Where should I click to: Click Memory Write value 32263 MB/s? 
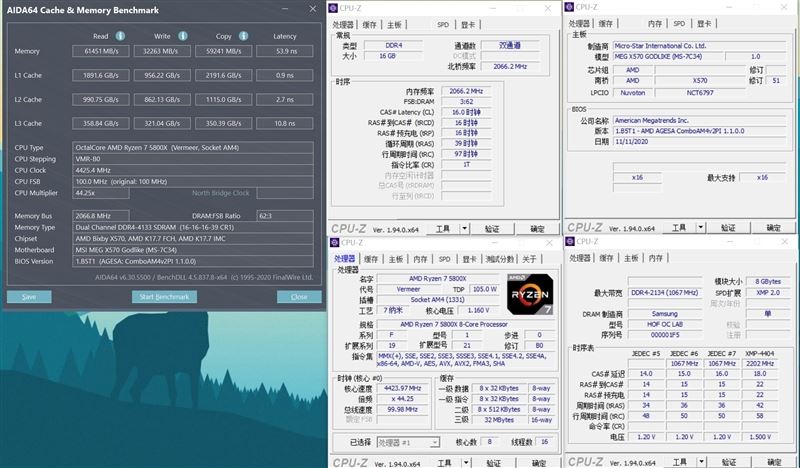[x=162, y=51]
